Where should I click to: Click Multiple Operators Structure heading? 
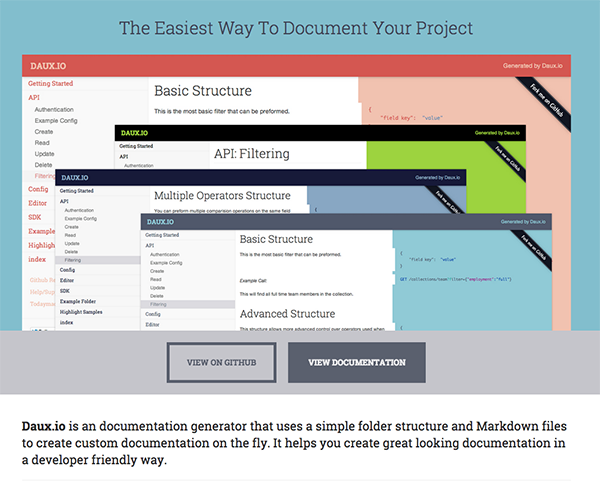(x=222, y=196)
